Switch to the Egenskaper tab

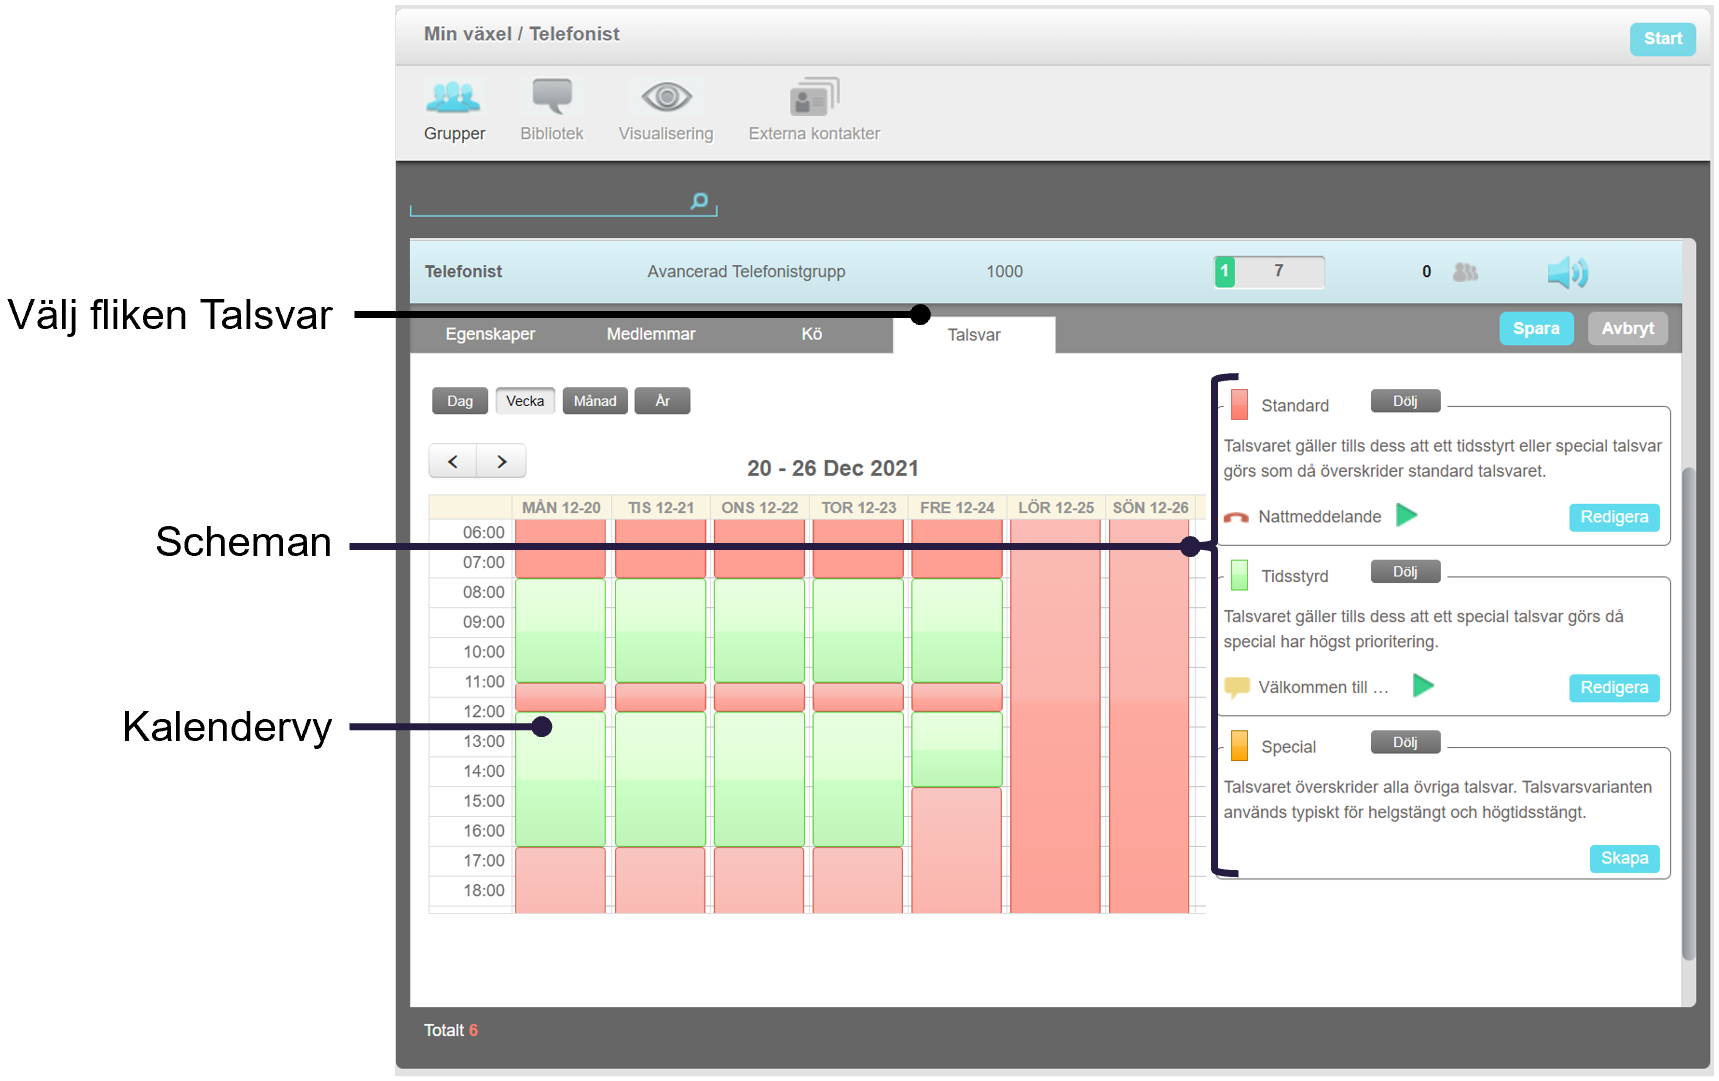tap(490, 334)
